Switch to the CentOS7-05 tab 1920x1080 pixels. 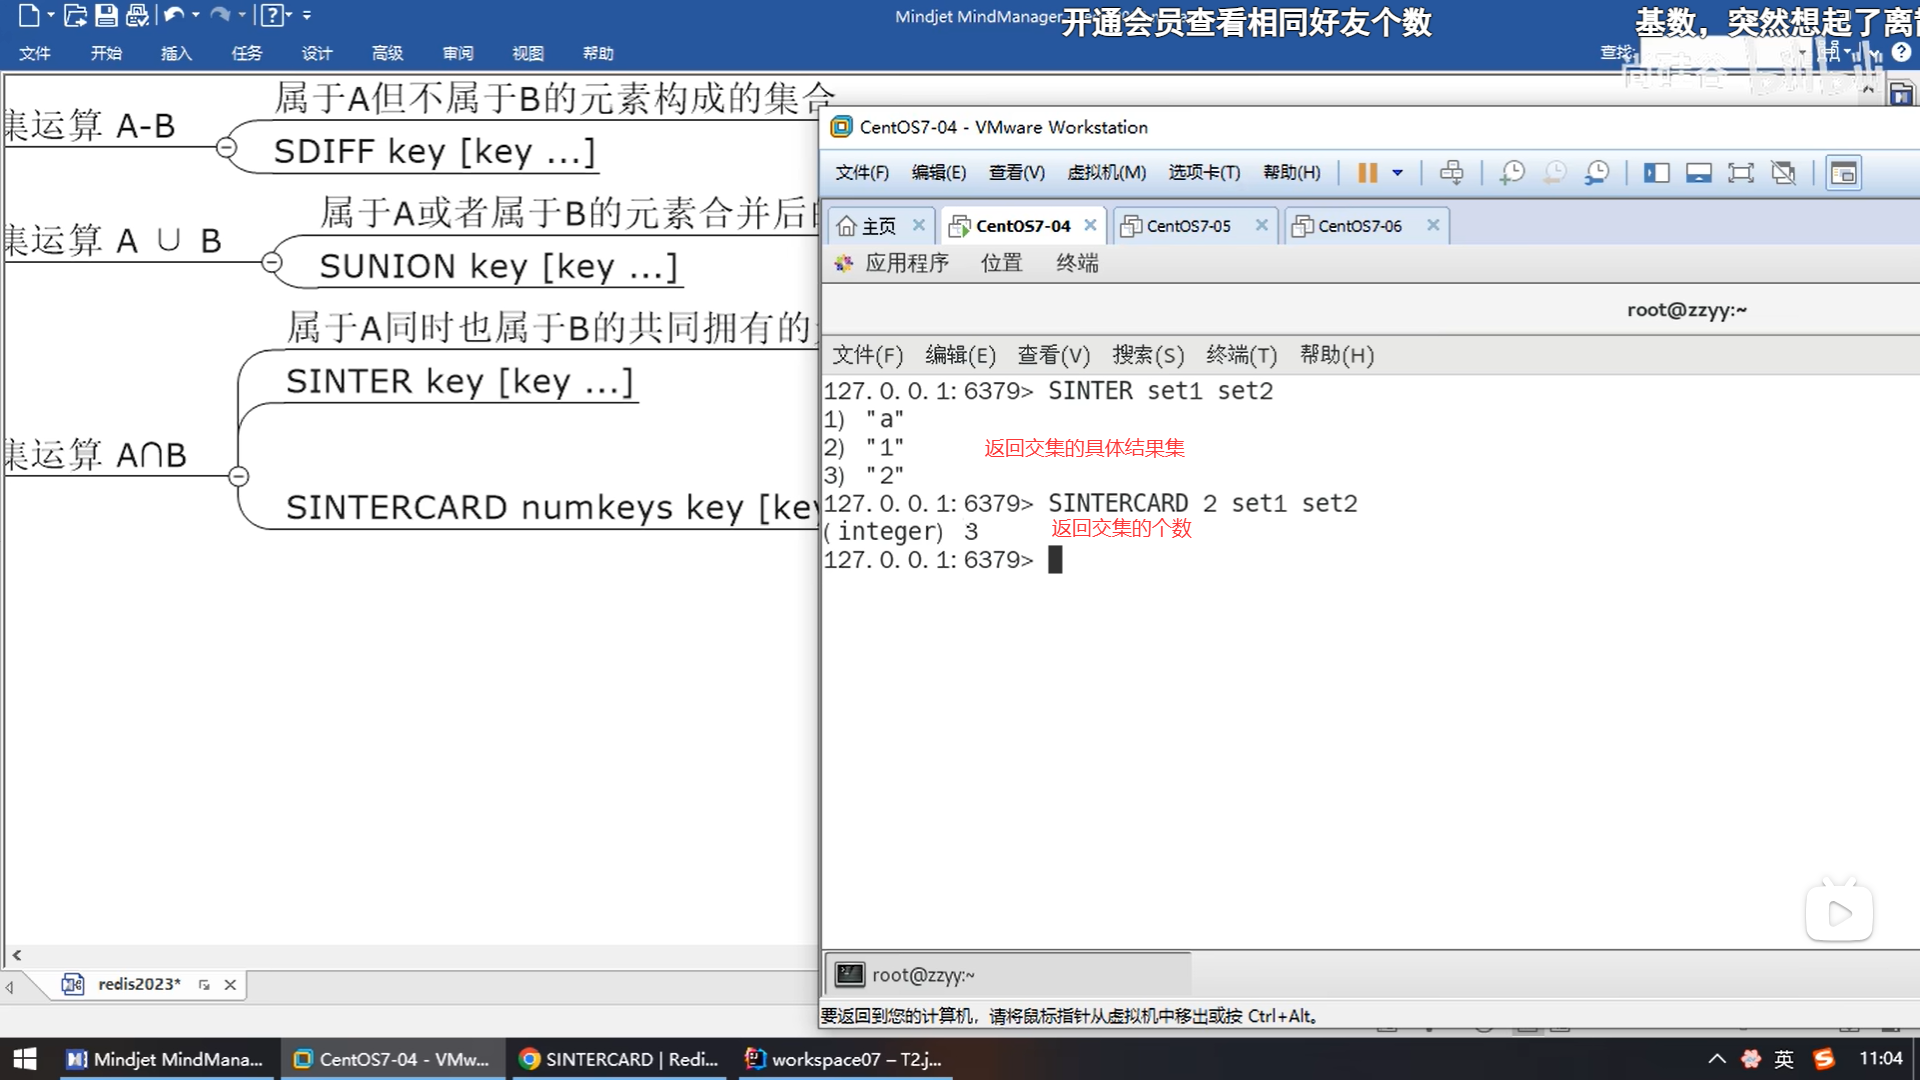[1187, 226]
